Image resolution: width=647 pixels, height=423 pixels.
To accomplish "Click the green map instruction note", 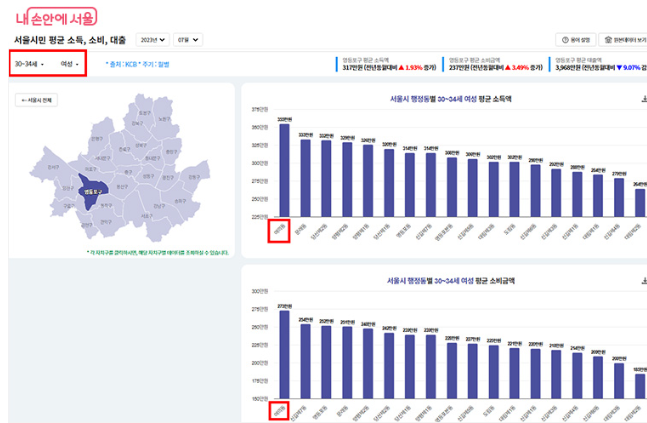I will click(x=158, y=253).
